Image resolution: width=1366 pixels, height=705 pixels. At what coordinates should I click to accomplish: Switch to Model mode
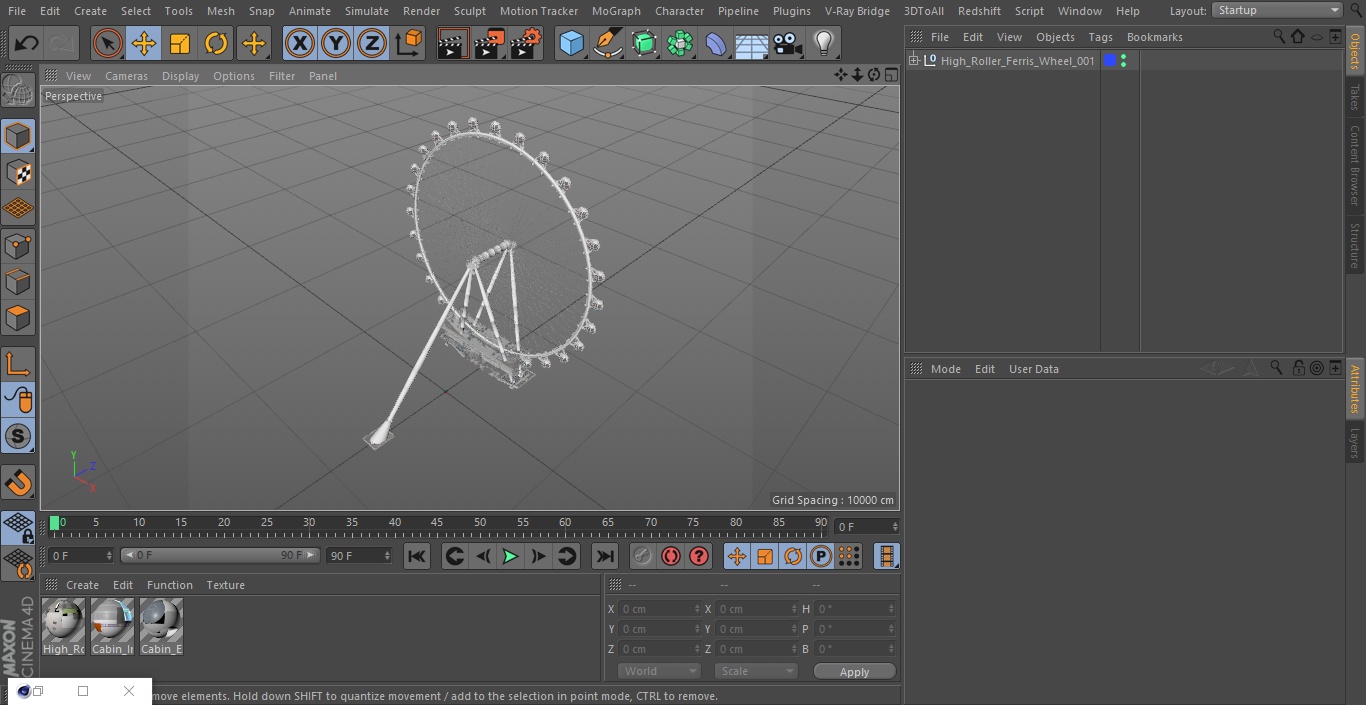pos(18,136)
